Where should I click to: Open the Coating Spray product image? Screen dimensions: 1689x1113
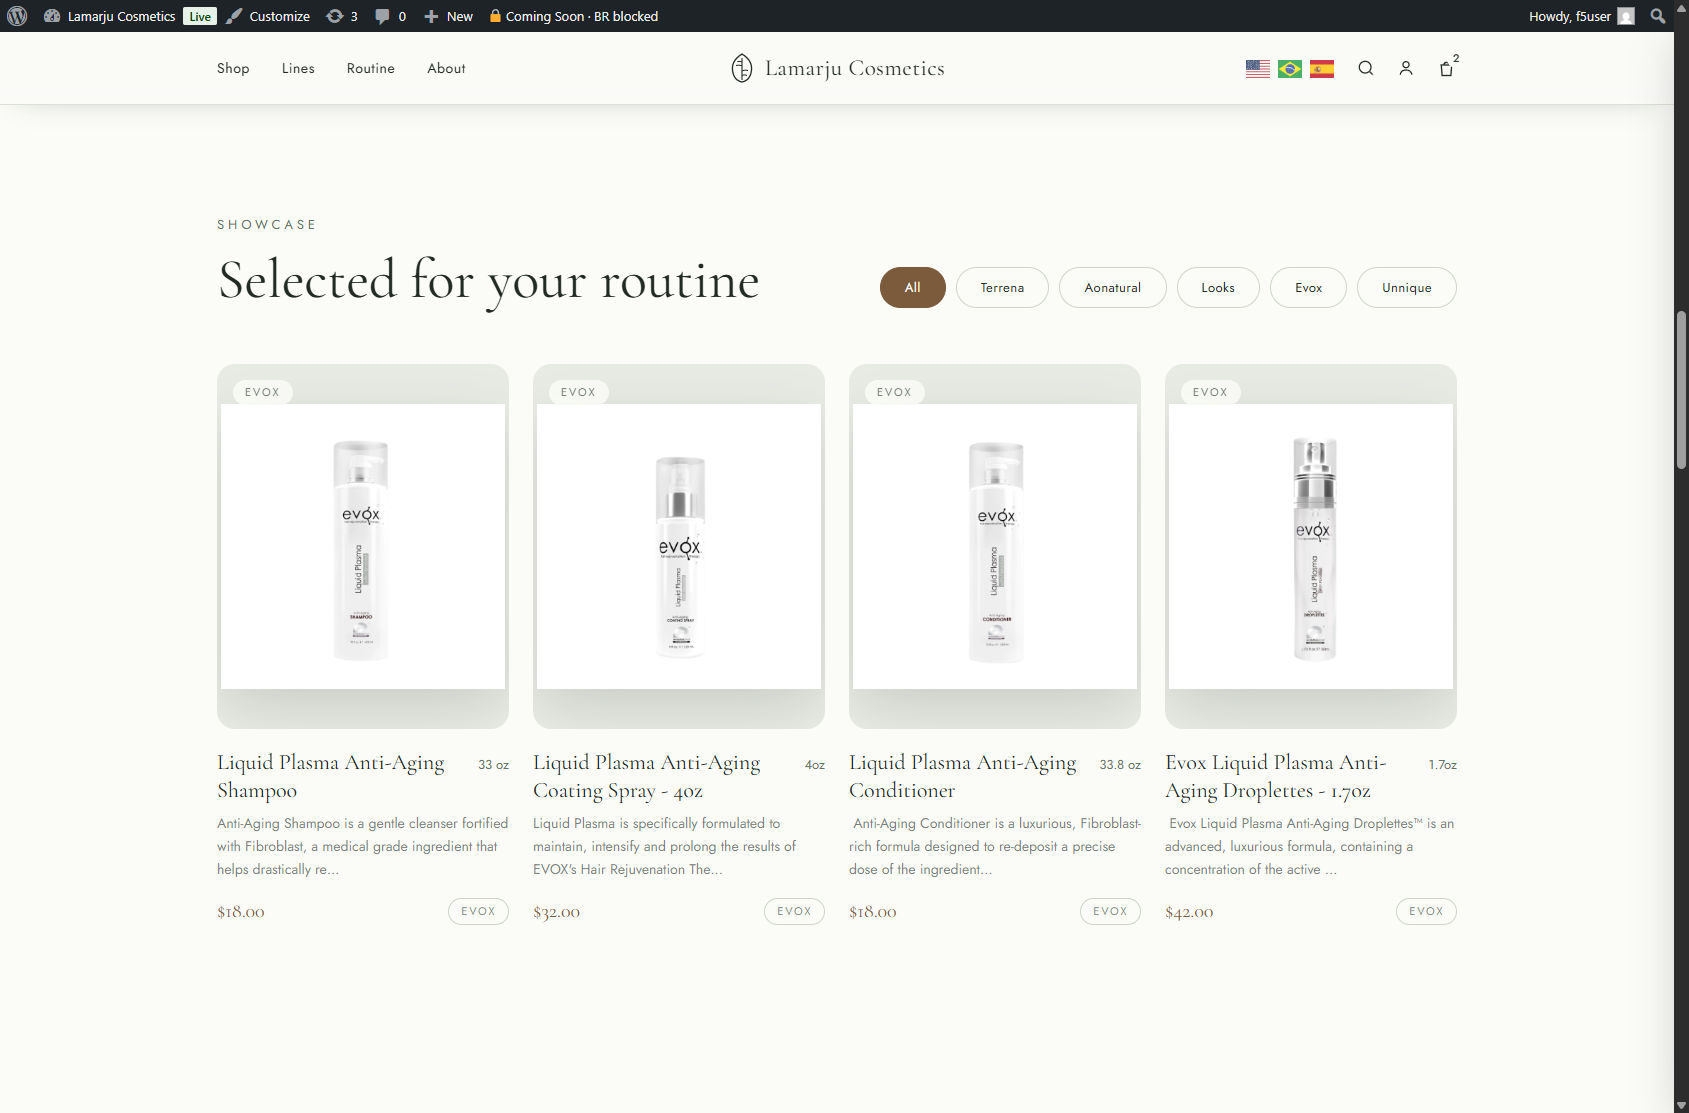pyautogui.click(x=679, y=546)
